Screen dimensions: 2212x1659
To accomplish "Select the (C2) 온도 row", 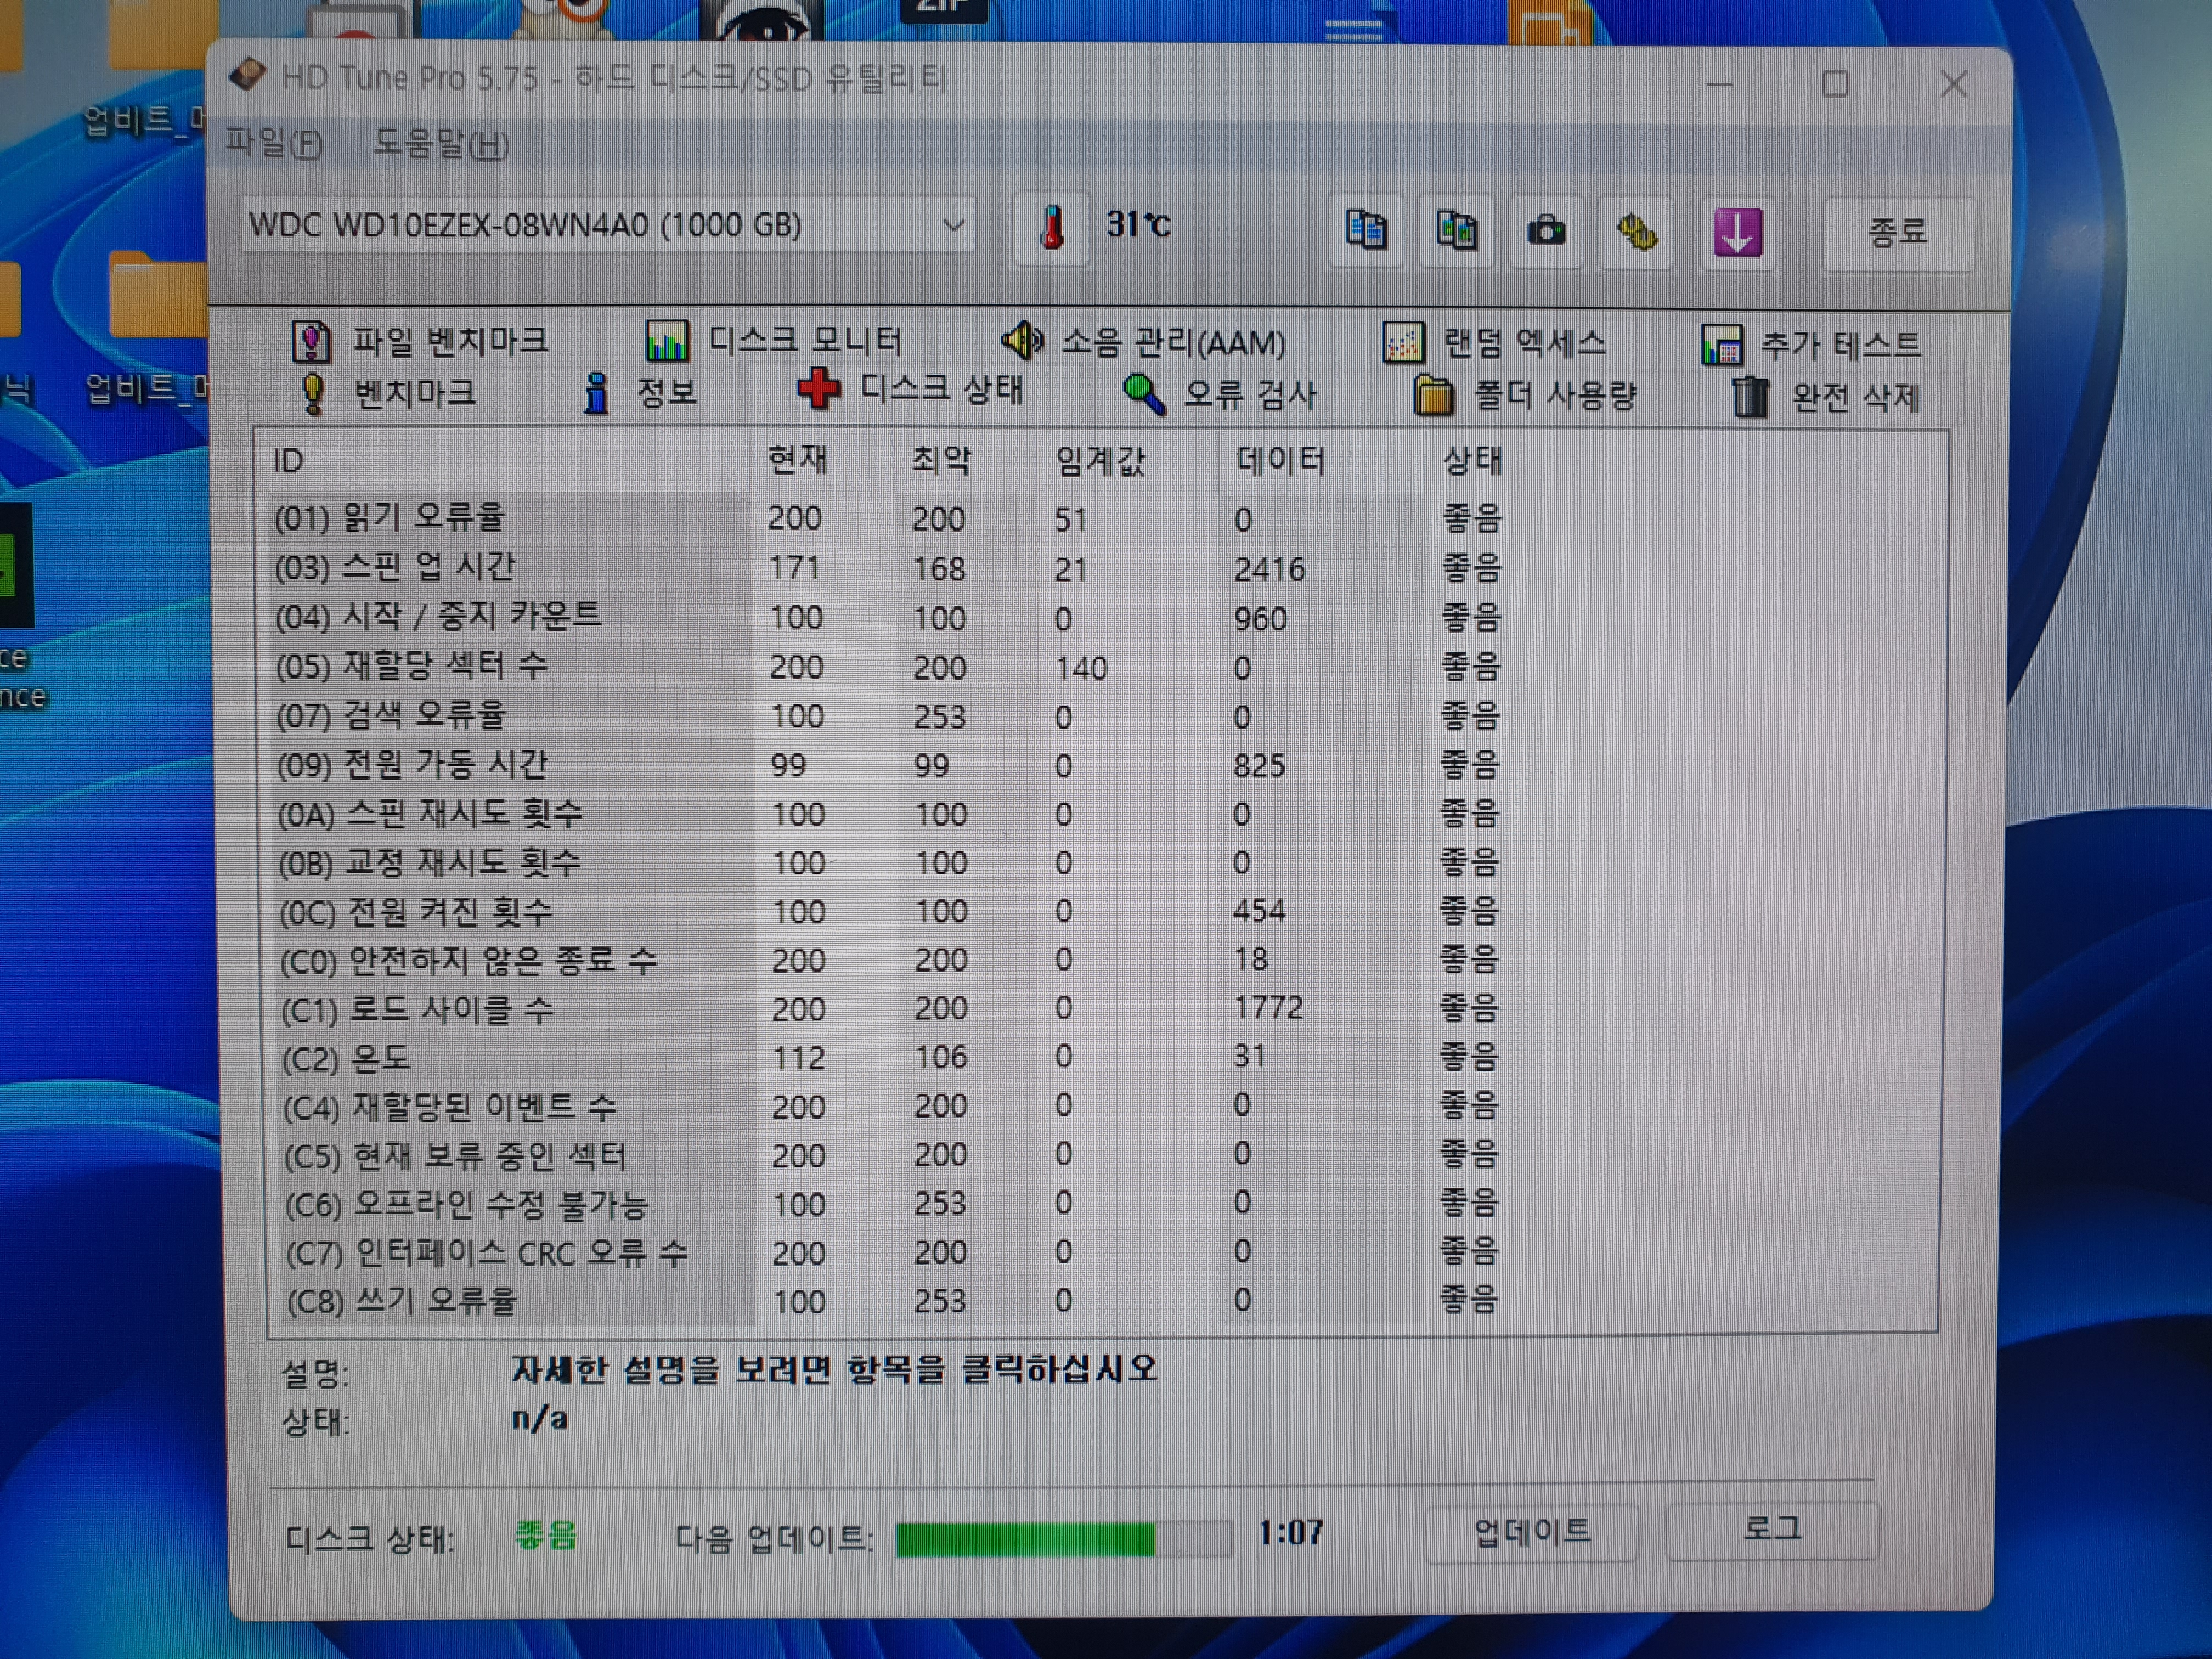I will 1100,1057.
